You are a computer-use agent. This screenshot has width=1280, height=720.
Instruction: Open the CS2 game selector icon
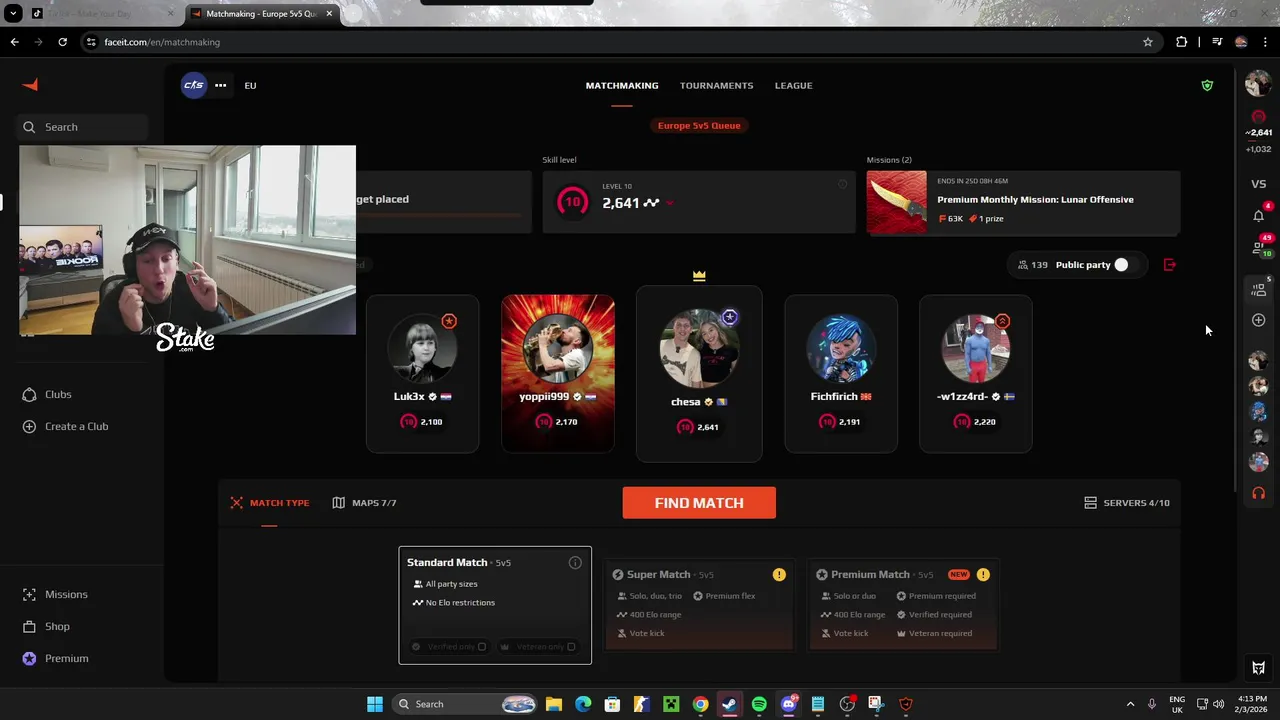pyautogui.click(x=193, y=85)
